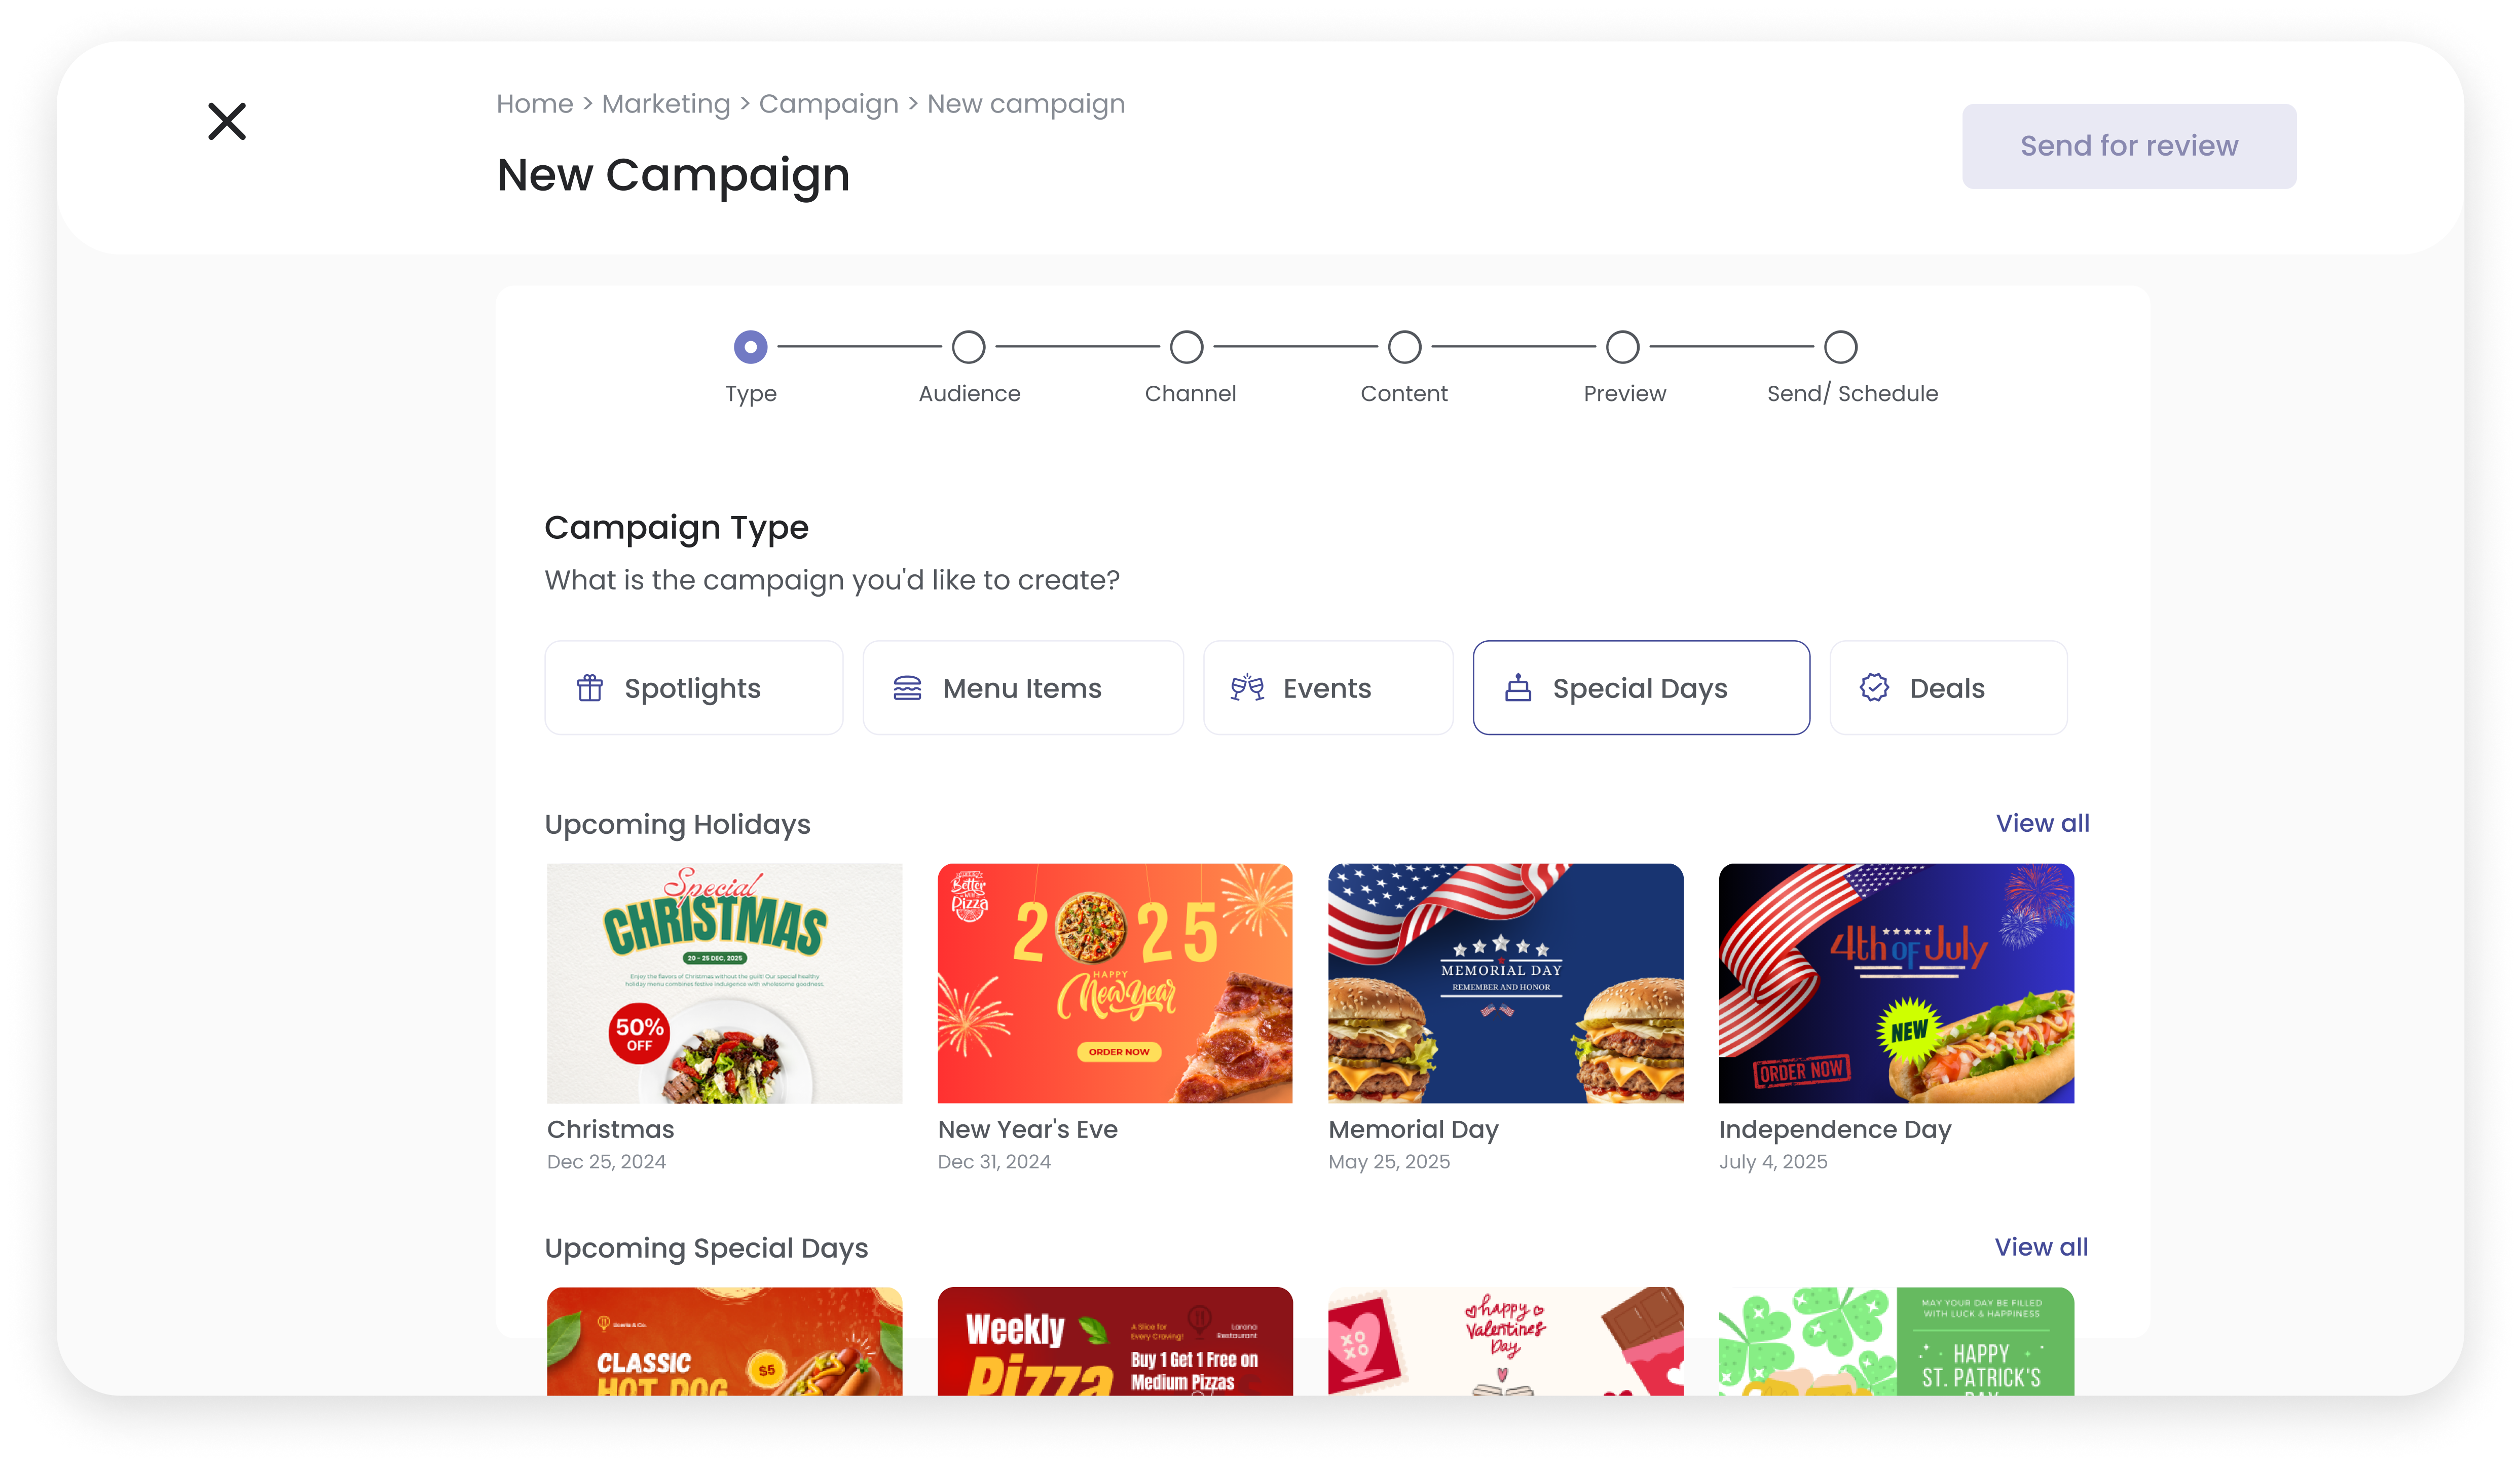Screen dimensions: 2520x1467
Task: Jump to the Channel step circle
Action: point(1186,347)
